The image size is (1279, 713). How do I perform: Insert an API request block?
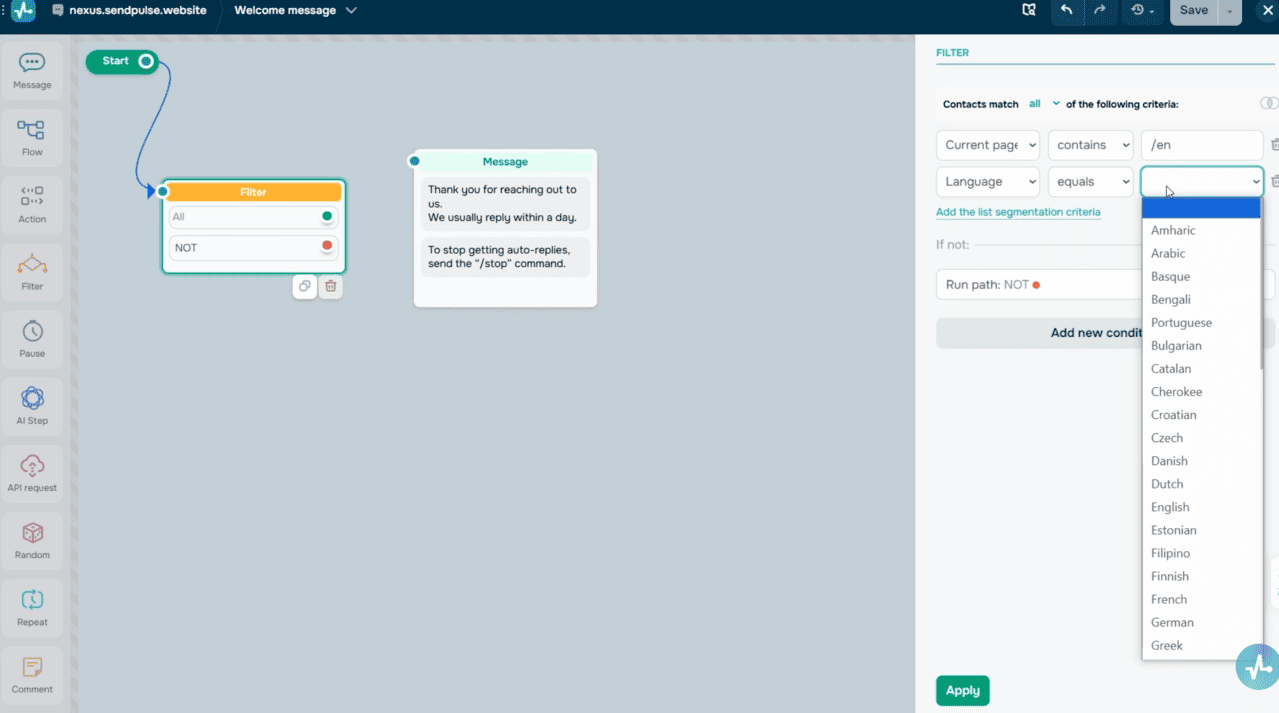(x=32, y=472)
